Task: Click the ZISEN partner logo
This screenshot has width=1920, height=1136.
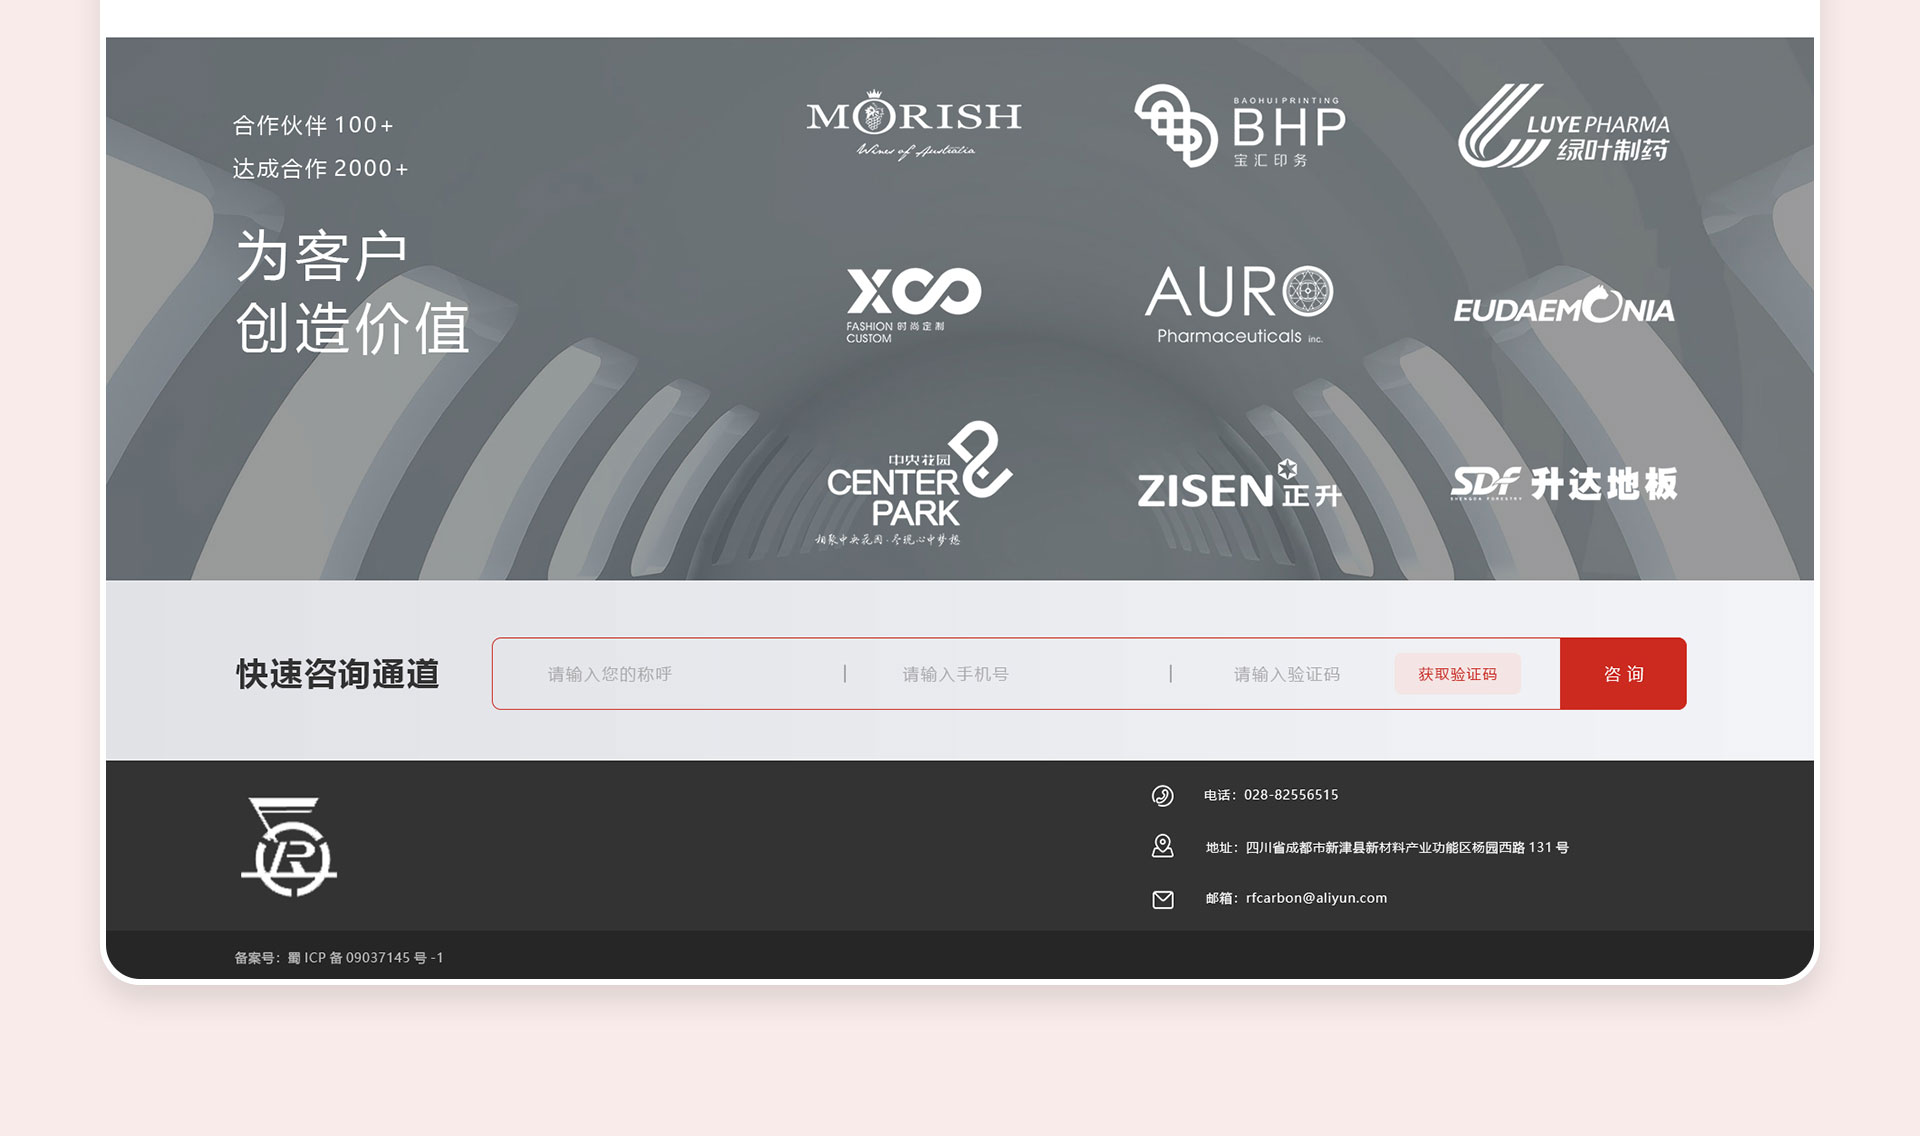Action: pos(1239,486)
